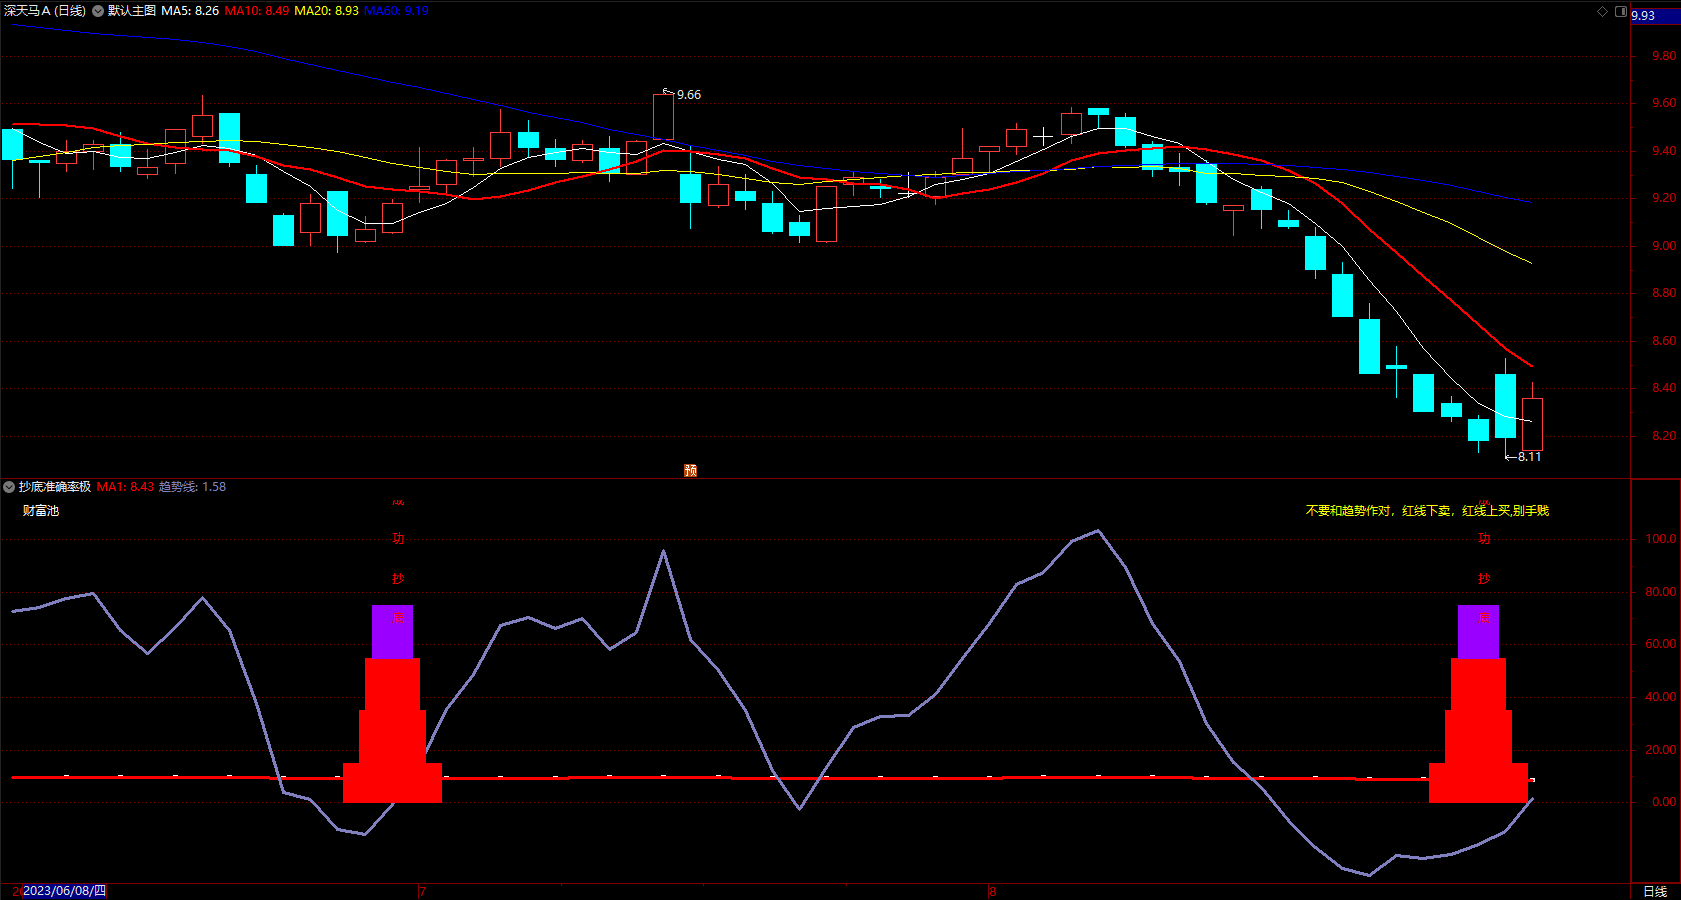Viewport: 1681px width, 900px height.
Task: Click the 财富池 label
Action: tap(41, 511)
